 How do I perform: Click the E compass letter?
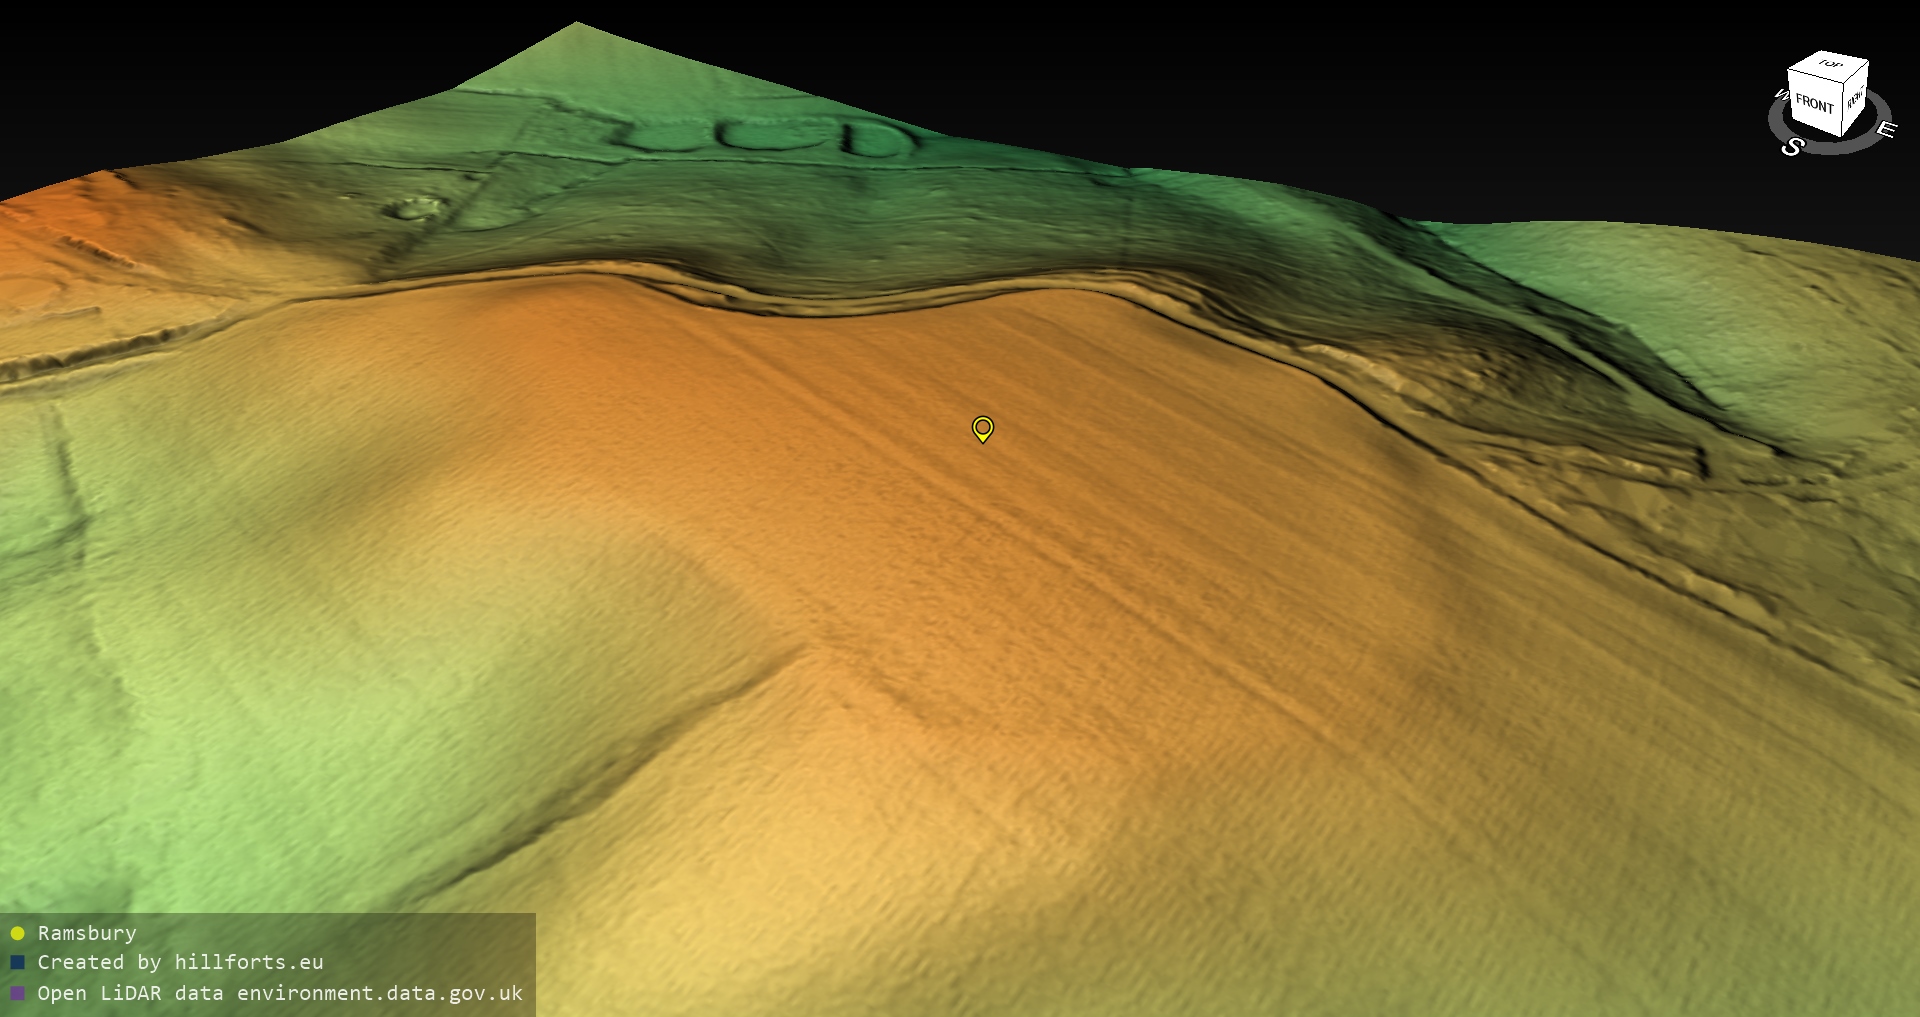click(x=1885, y=130)
